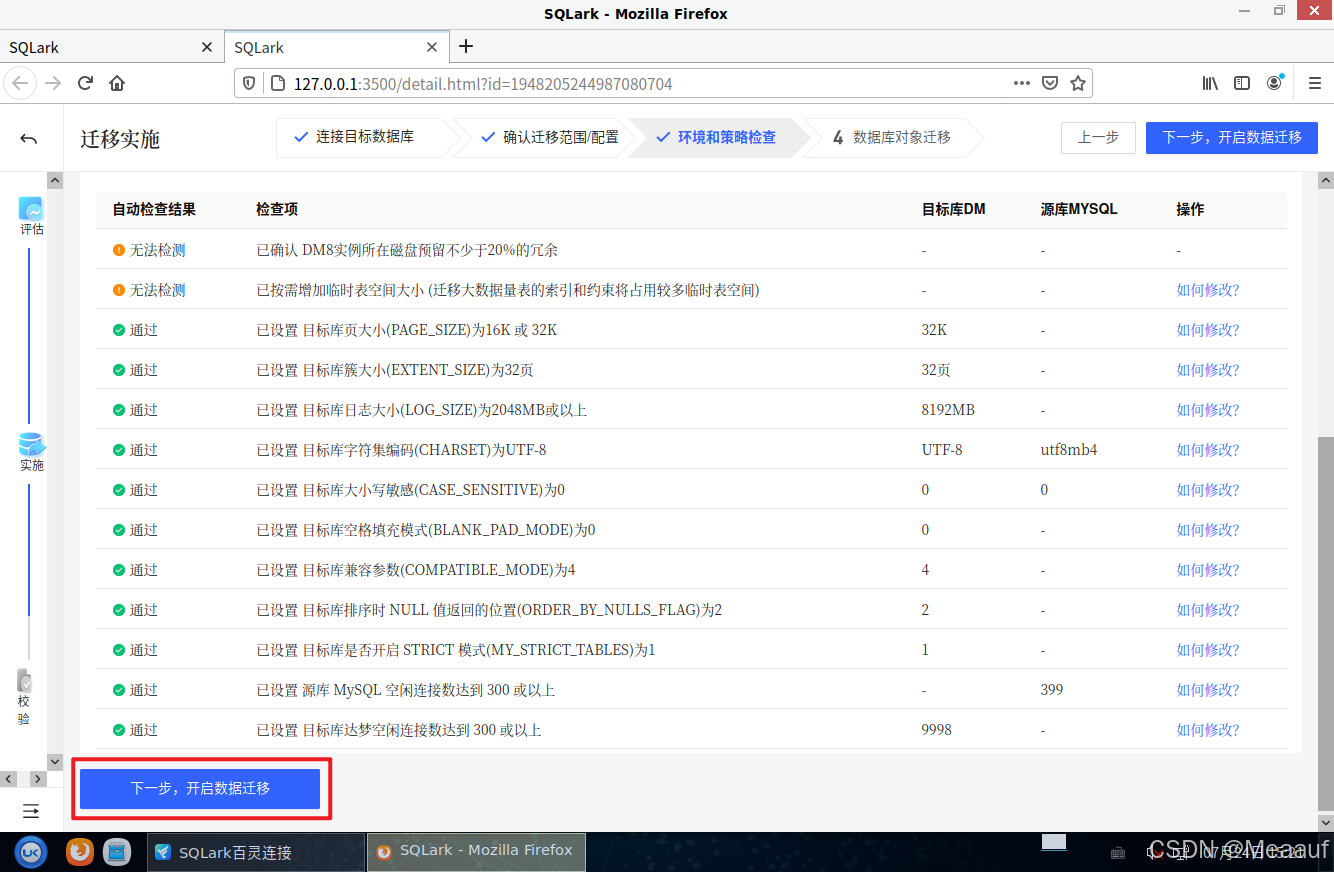The height and width of the screenshot is (872, 1334).
Task: Click the page scrollbar down arrow
Action: pos(1326,822)
